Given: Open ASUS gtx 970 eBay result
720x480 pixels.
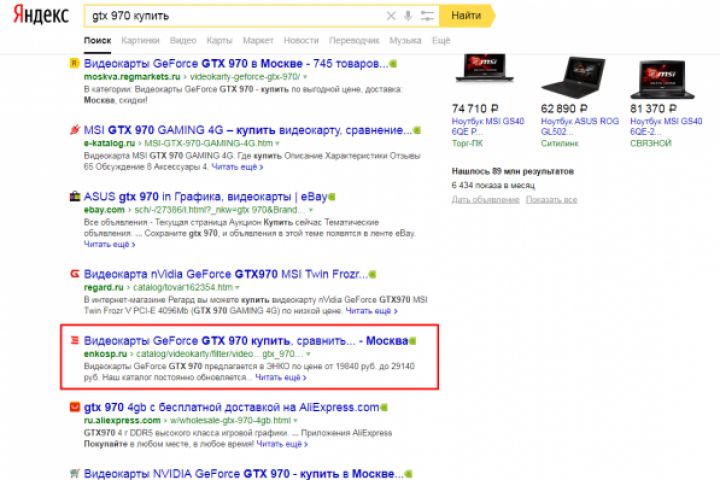Looking at the screenshot, I should [x=205, y=197].
